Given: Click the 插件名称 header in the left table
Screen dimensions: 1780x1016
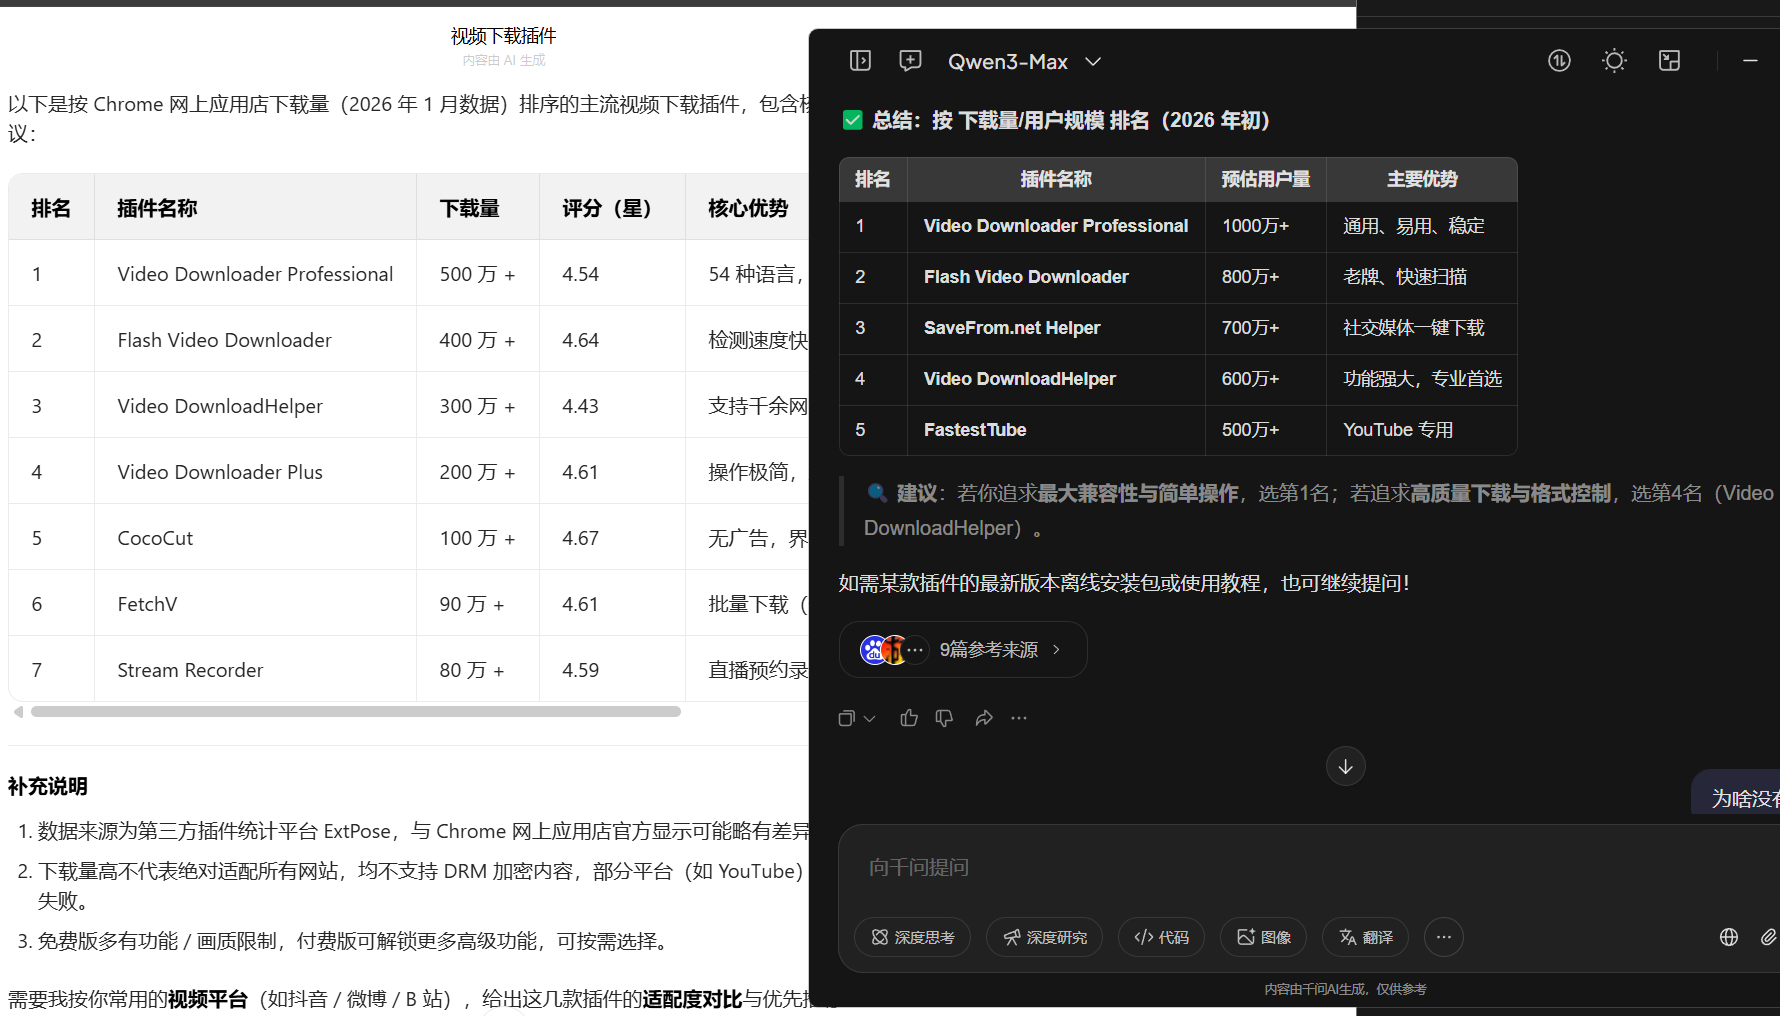Looking at the screenshot, I should click(x=157, y=208).
